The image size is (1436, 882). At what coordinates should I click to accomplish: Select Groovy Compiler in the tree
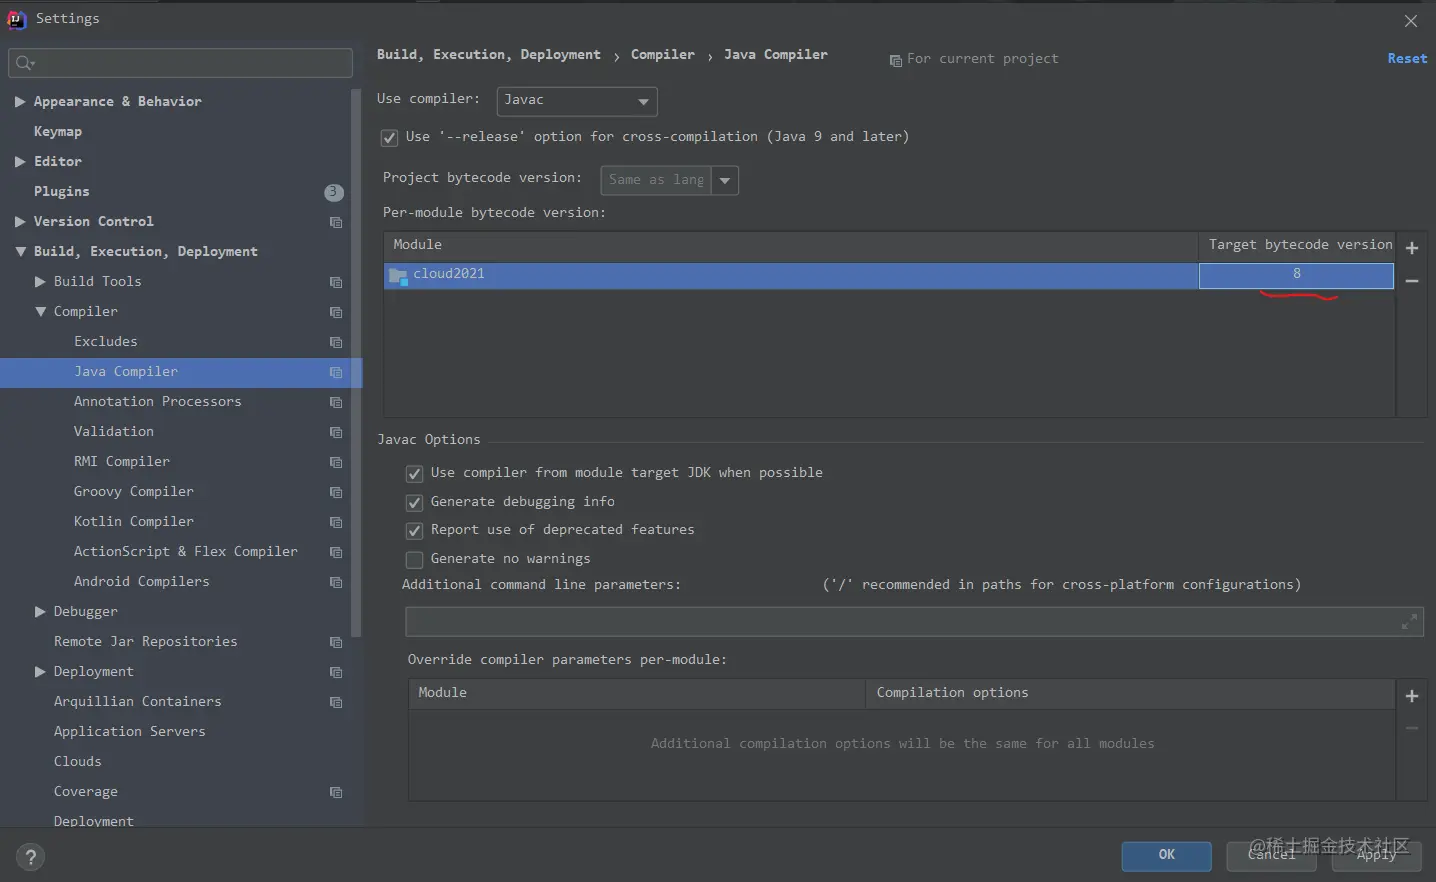(x=134, y=492)
